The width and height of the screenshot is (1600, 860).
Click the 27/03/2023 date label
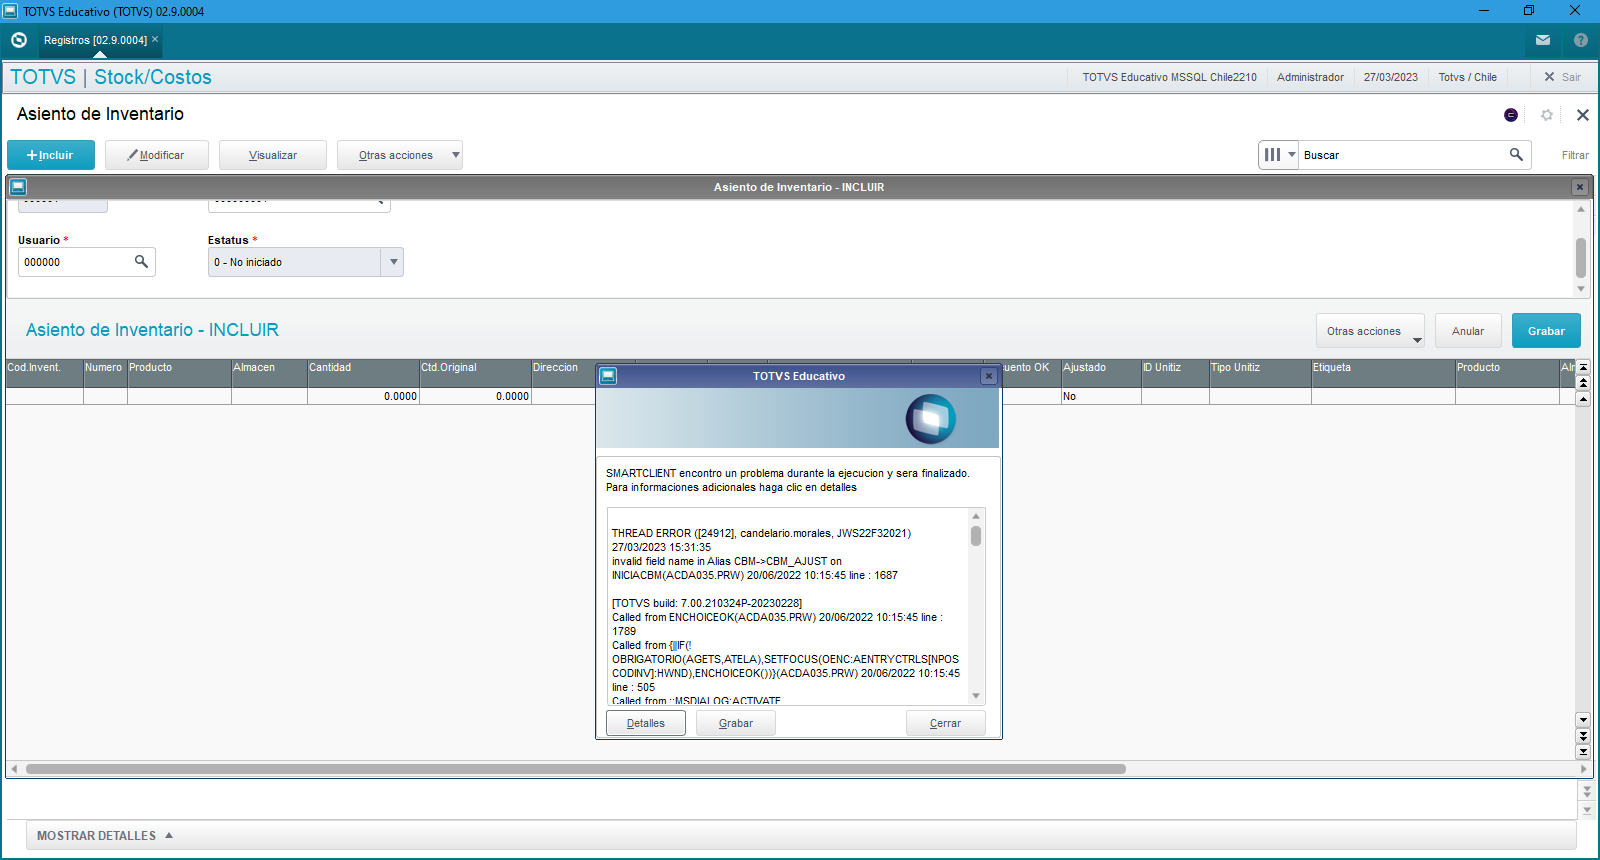click(x=1390, y=77)
